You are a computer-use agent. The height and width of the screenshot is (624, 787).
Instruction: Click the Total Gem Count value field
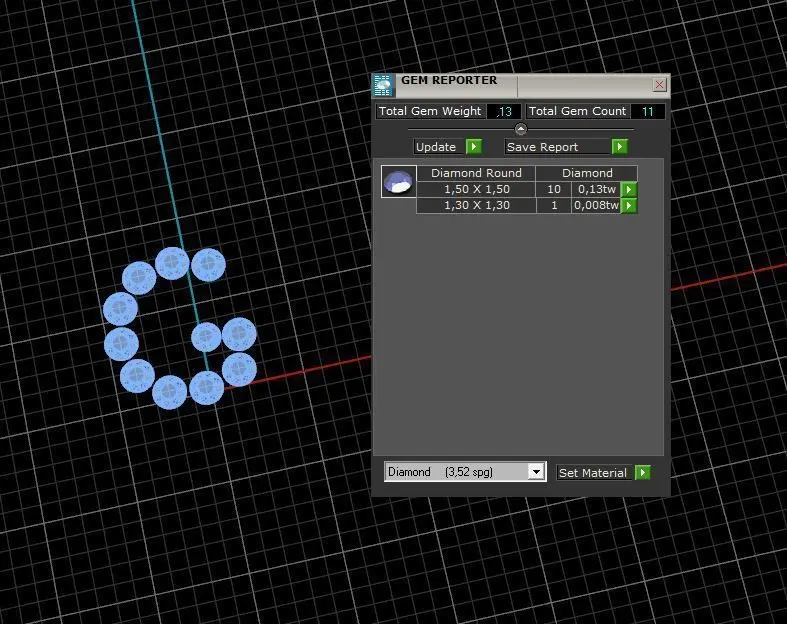click(647, 111)
